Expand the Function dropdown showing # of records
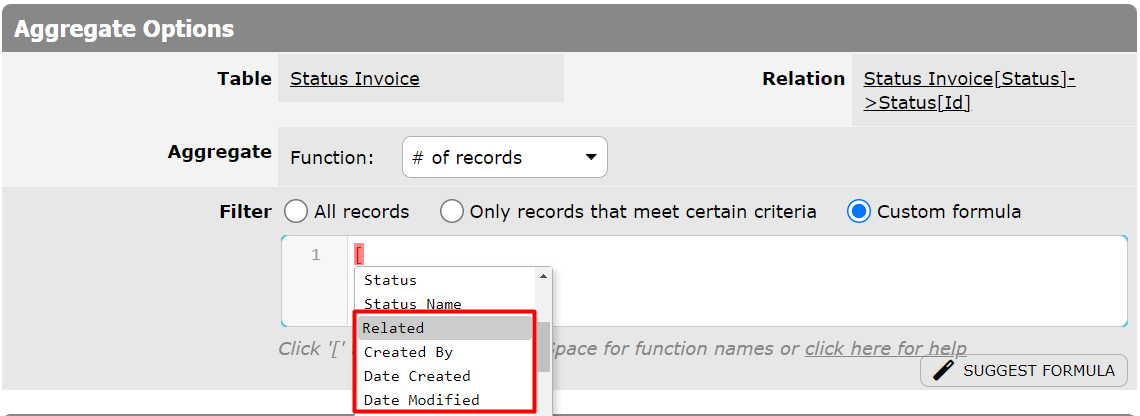Viewport: 1140px width, 416px height. (x=504, y=158)
